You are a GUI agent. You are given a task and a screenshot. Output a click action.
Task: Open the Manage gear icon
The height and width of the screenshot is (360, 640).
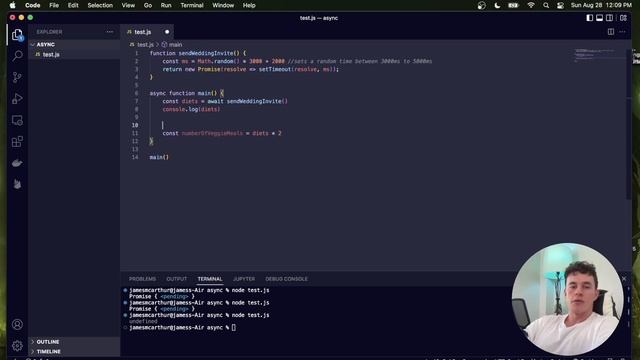click(x=17, y=346)
